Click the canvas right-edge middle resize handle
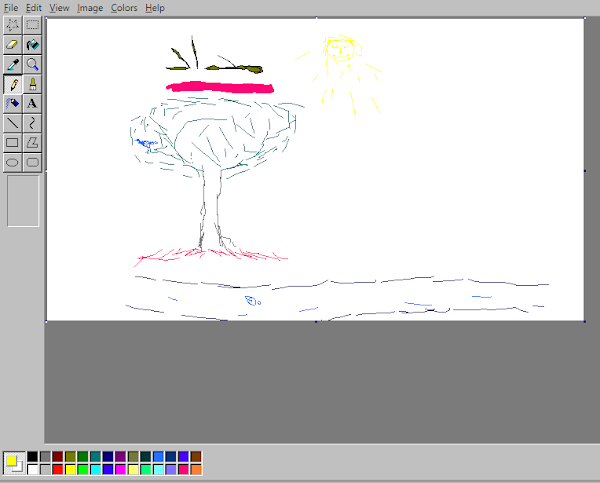600x483 pixels. click(585, 171)
